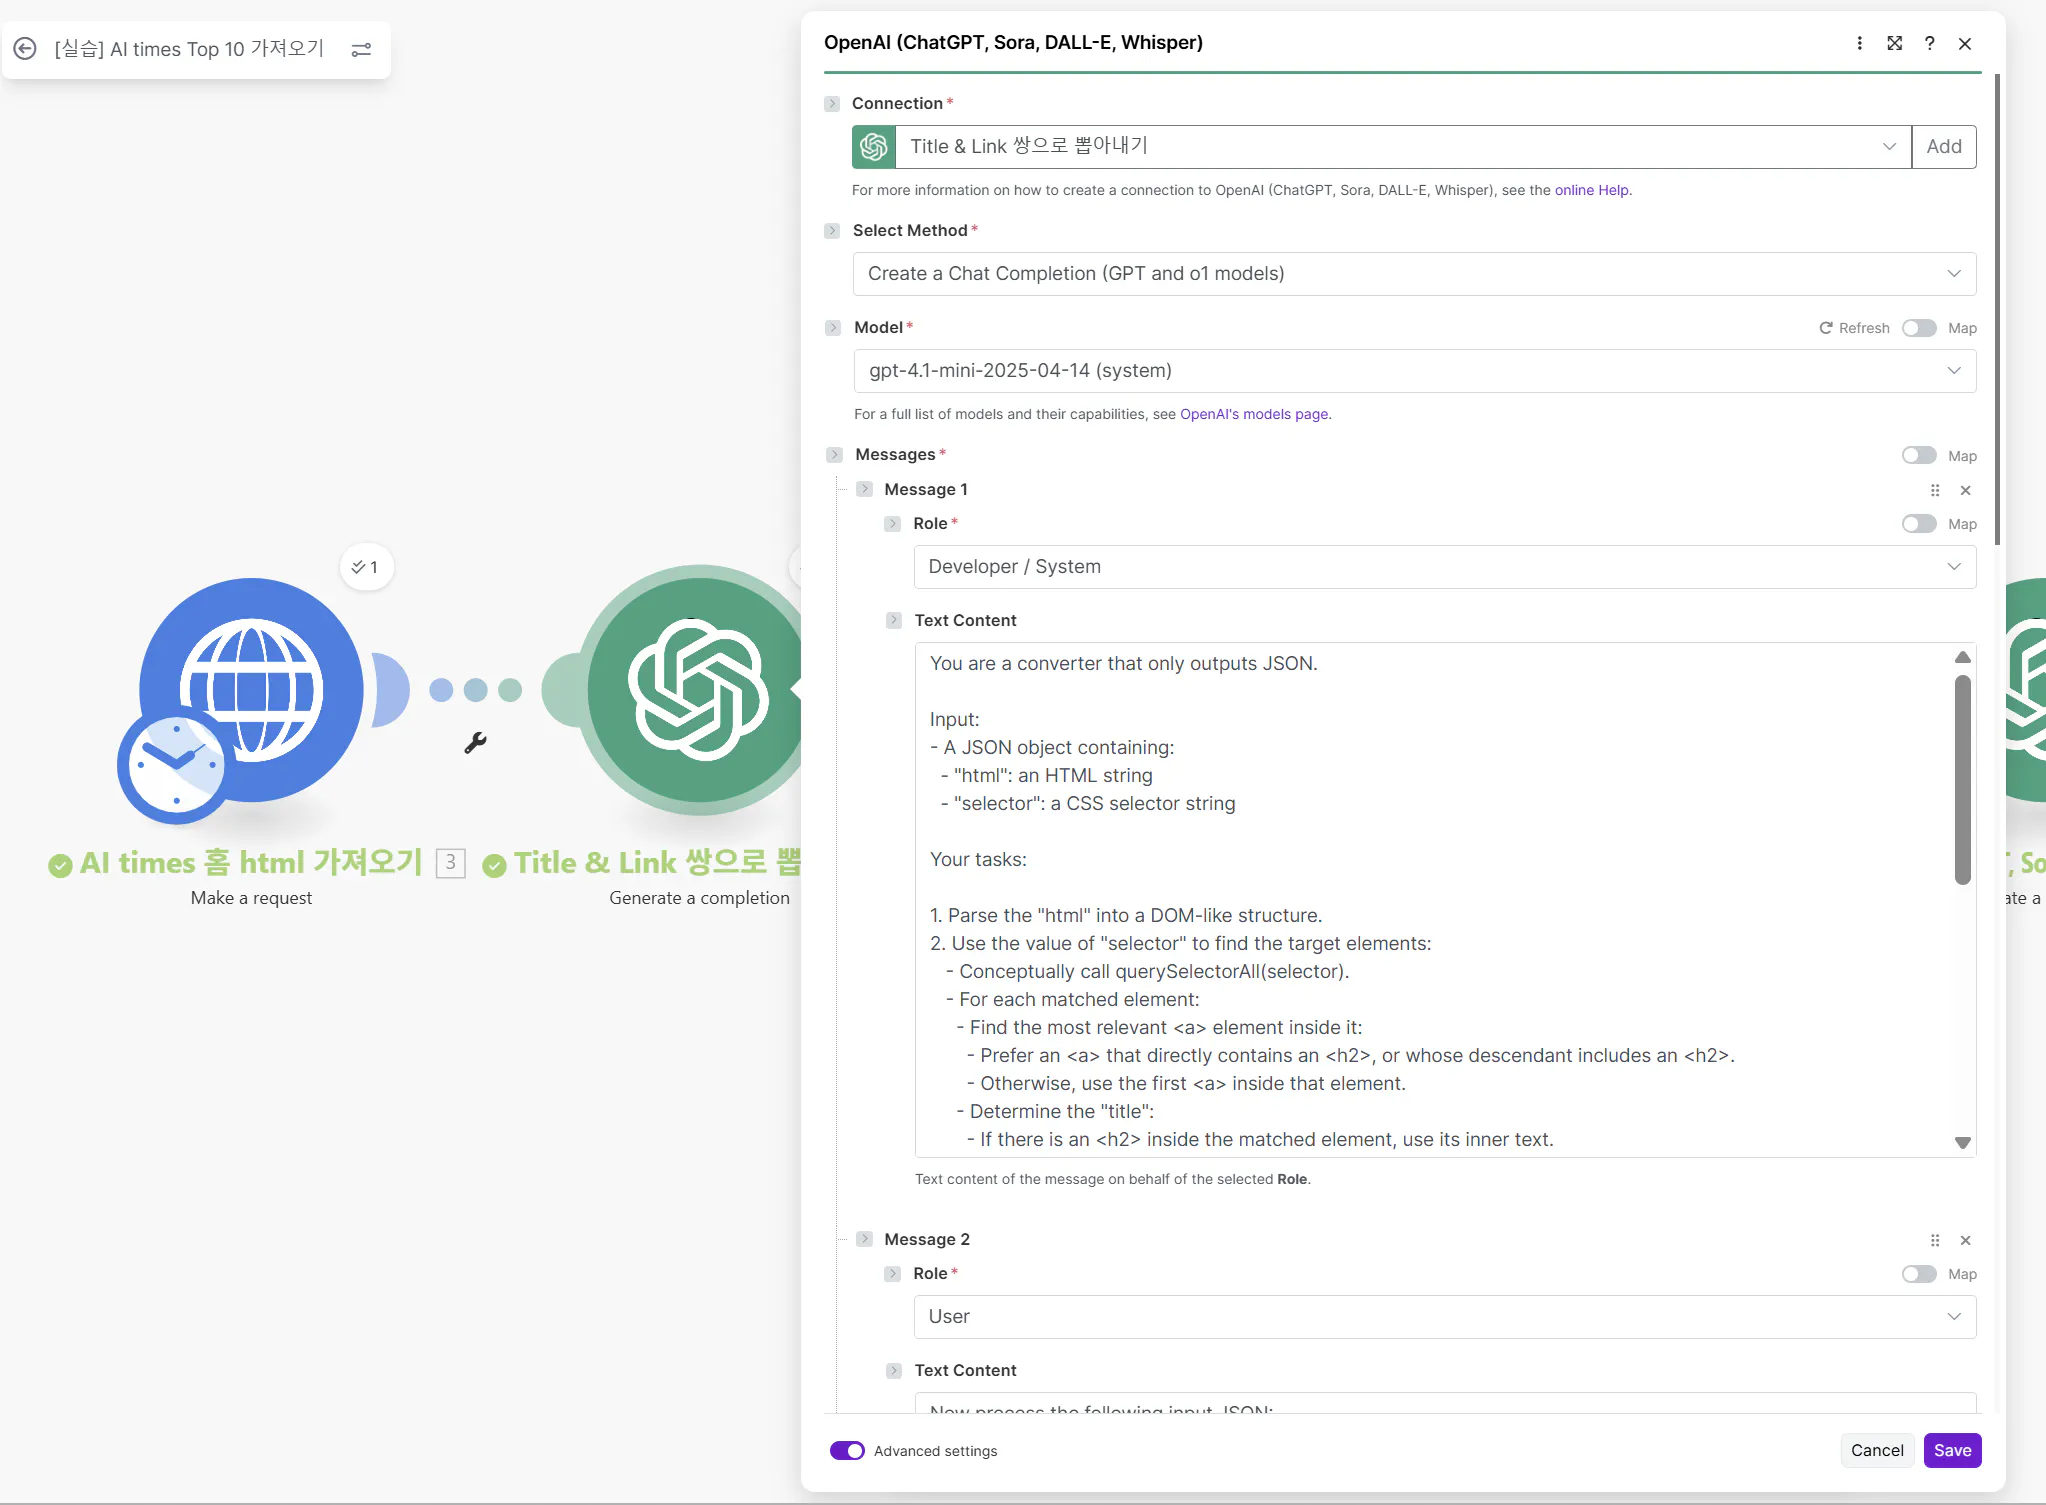Viewport: 2046px width, 1505px height.
Task: Click the Refresh models button
Action: pos(1854,328)
